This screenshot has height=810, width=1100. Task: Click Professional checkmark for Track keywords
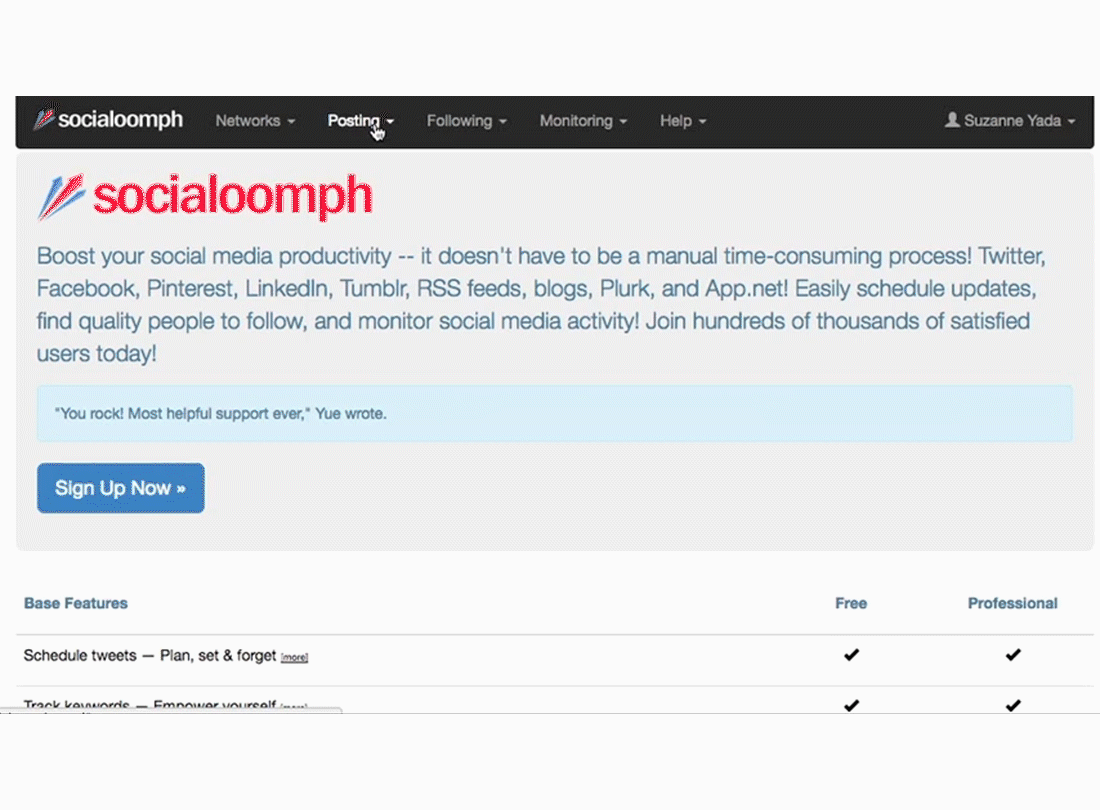(x=1013, y=706)
